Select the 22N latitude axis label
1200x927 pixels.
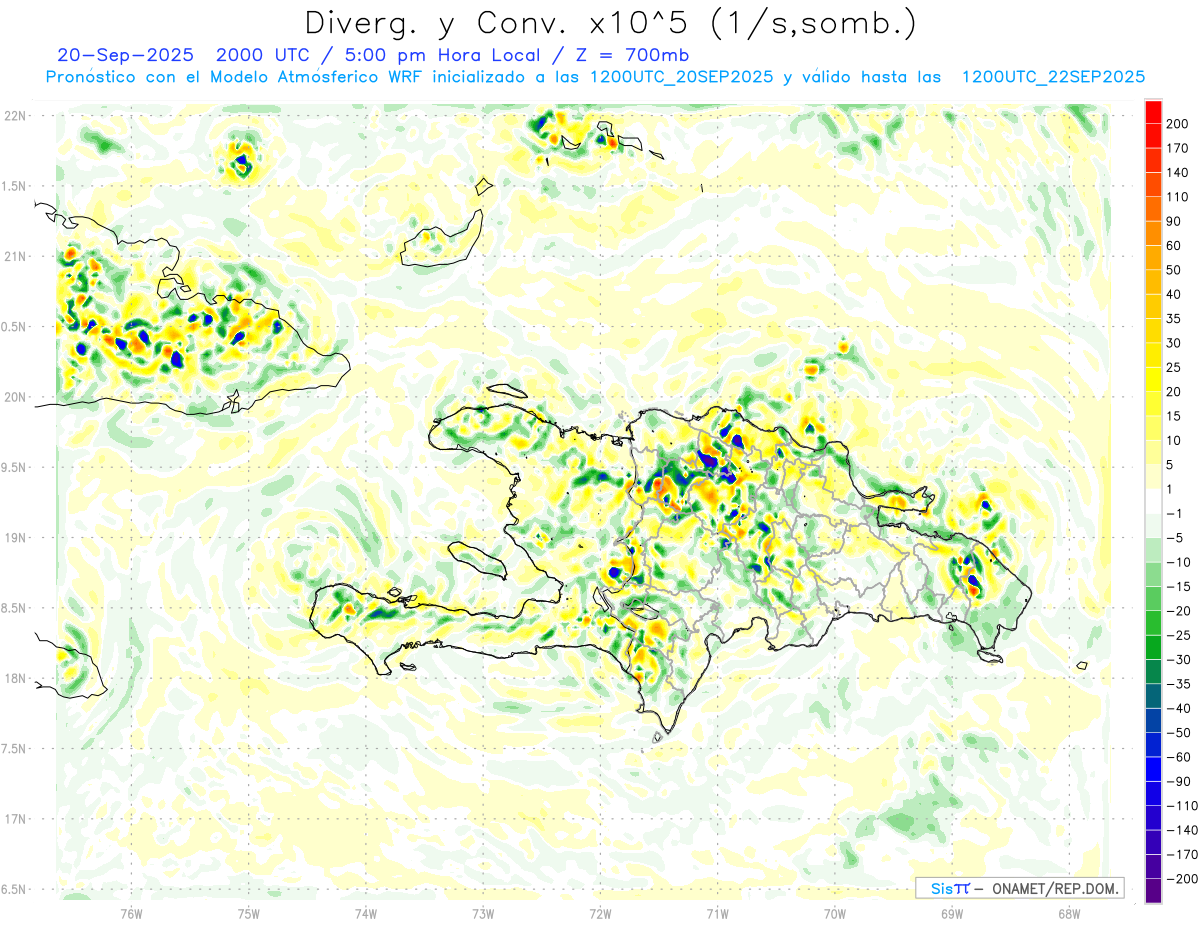click(x=15, y=116)
